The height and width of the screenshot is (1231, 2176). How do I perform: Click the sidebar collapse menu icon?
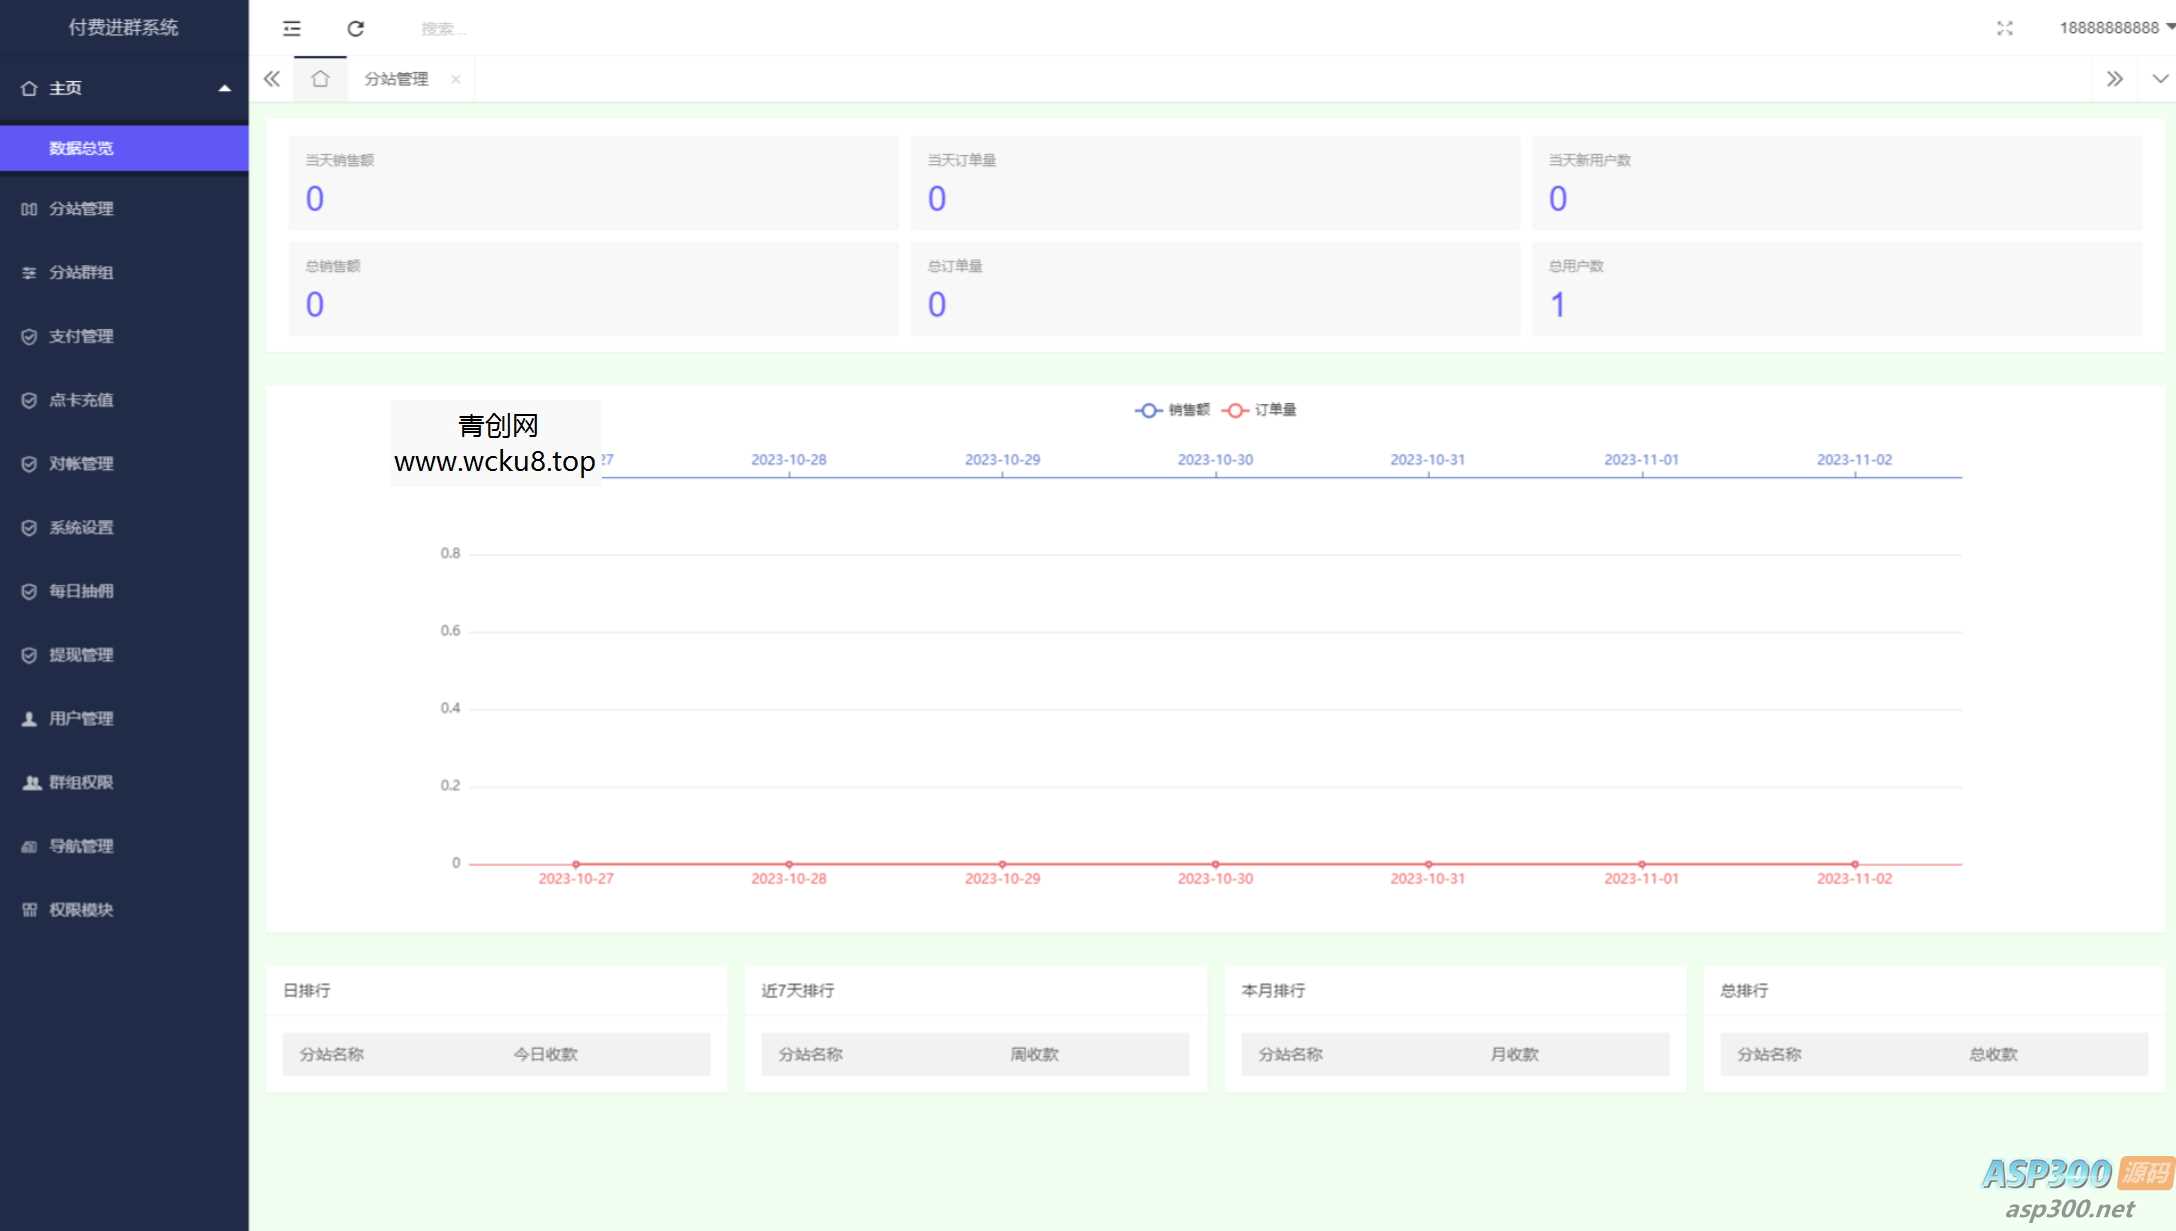tap(291, 28)
